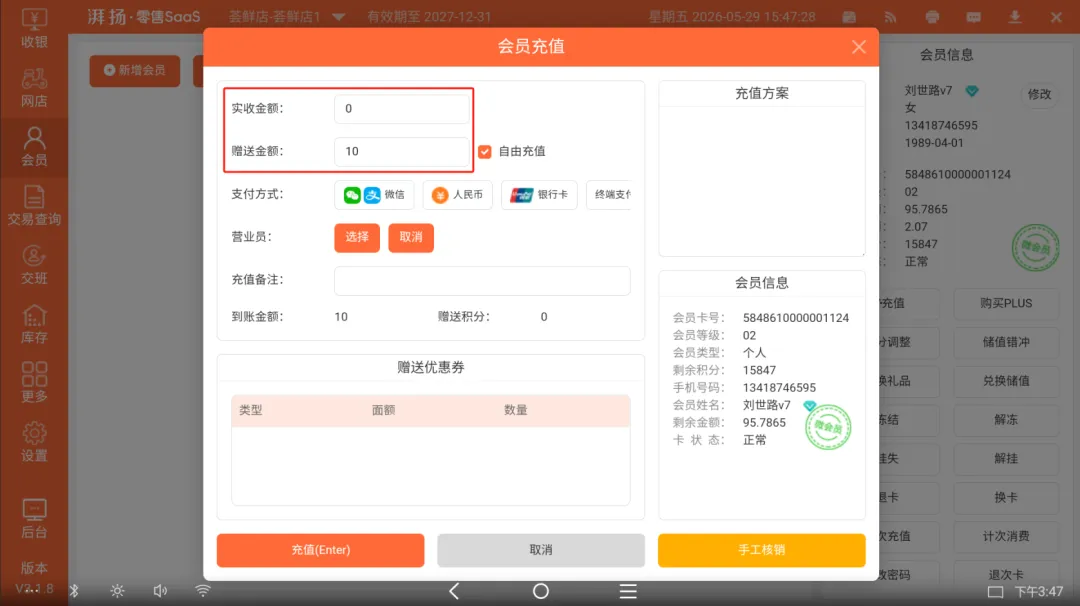Click 储值错冲 in background panel
The image size is (1080, 606).
tap(1006, 342)
